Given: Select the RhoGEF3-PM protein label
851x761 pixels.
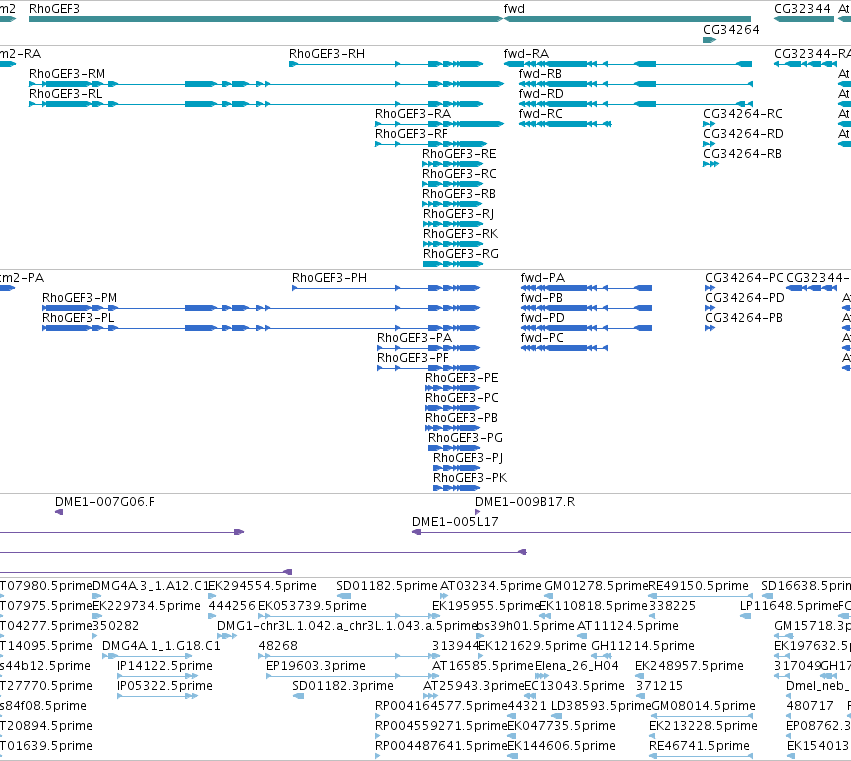Looking at the screenshot, I should [80, 298].
